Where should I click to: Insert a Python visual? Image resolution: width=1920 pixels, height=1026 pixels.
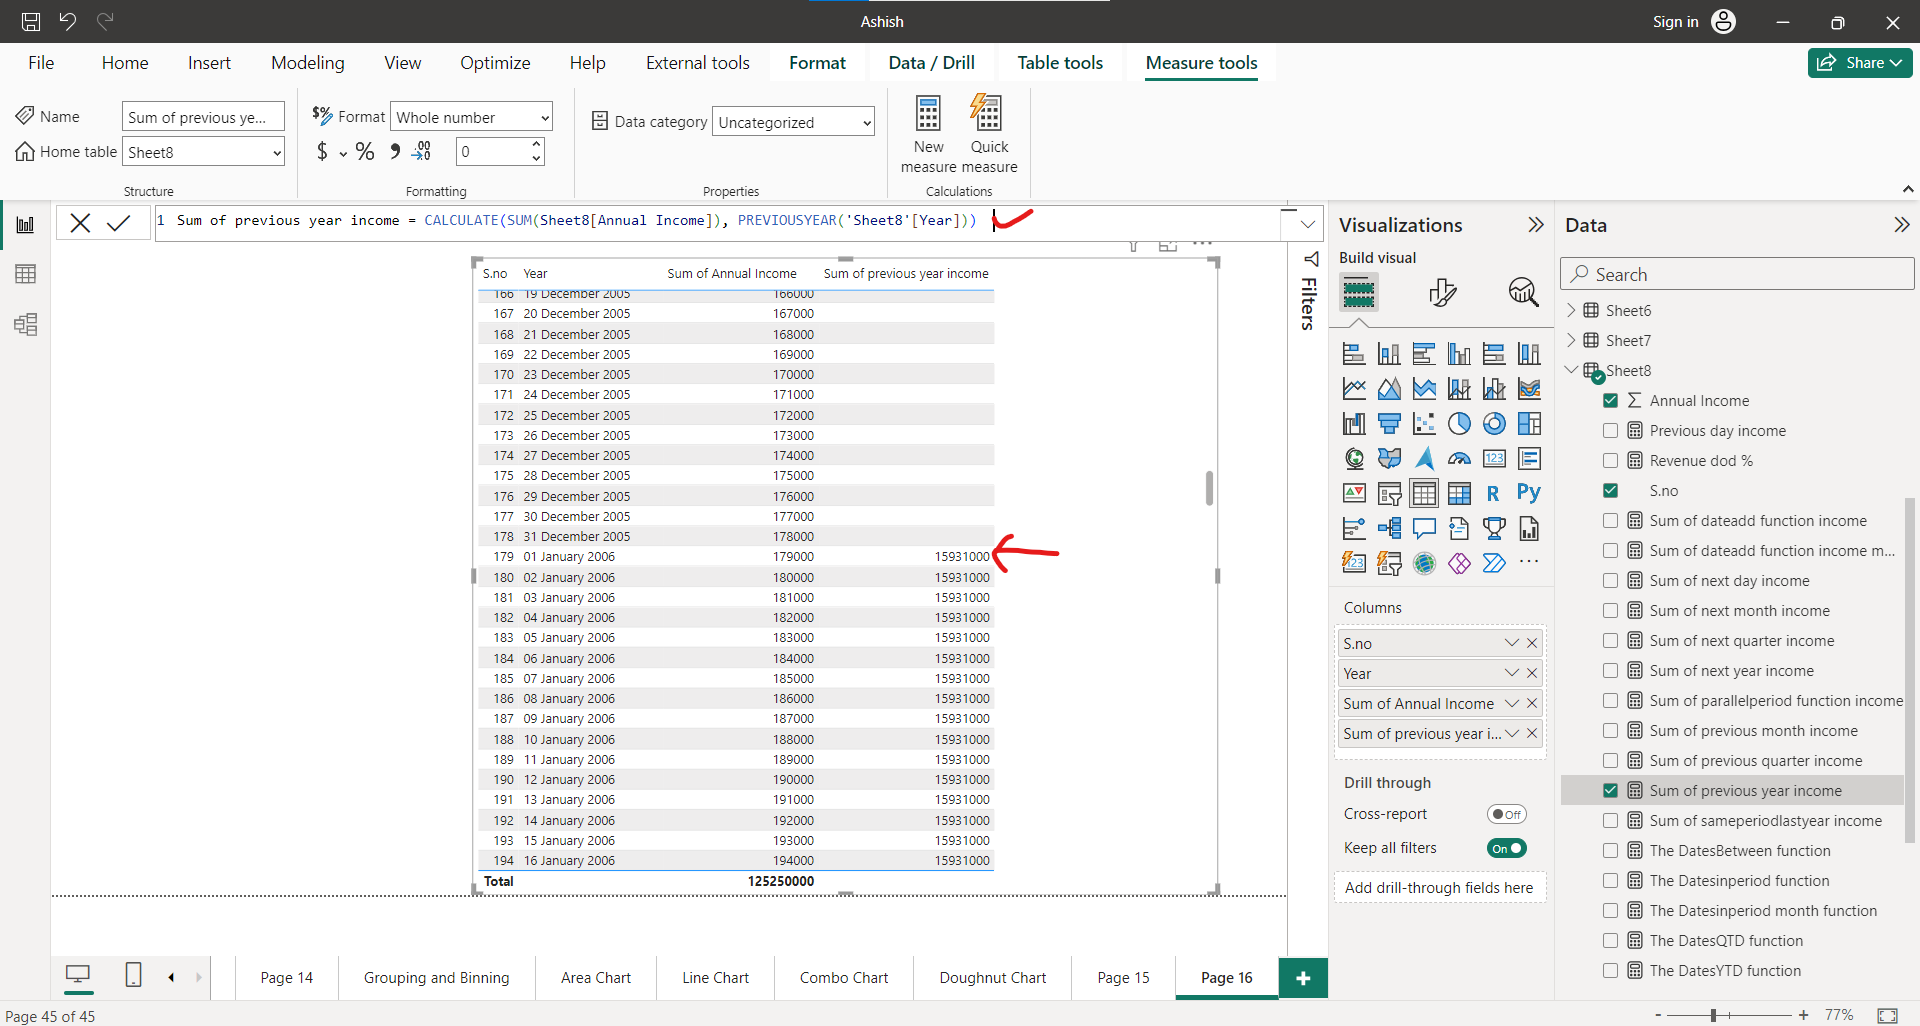pyautogui.click(x=1528, y=492)
